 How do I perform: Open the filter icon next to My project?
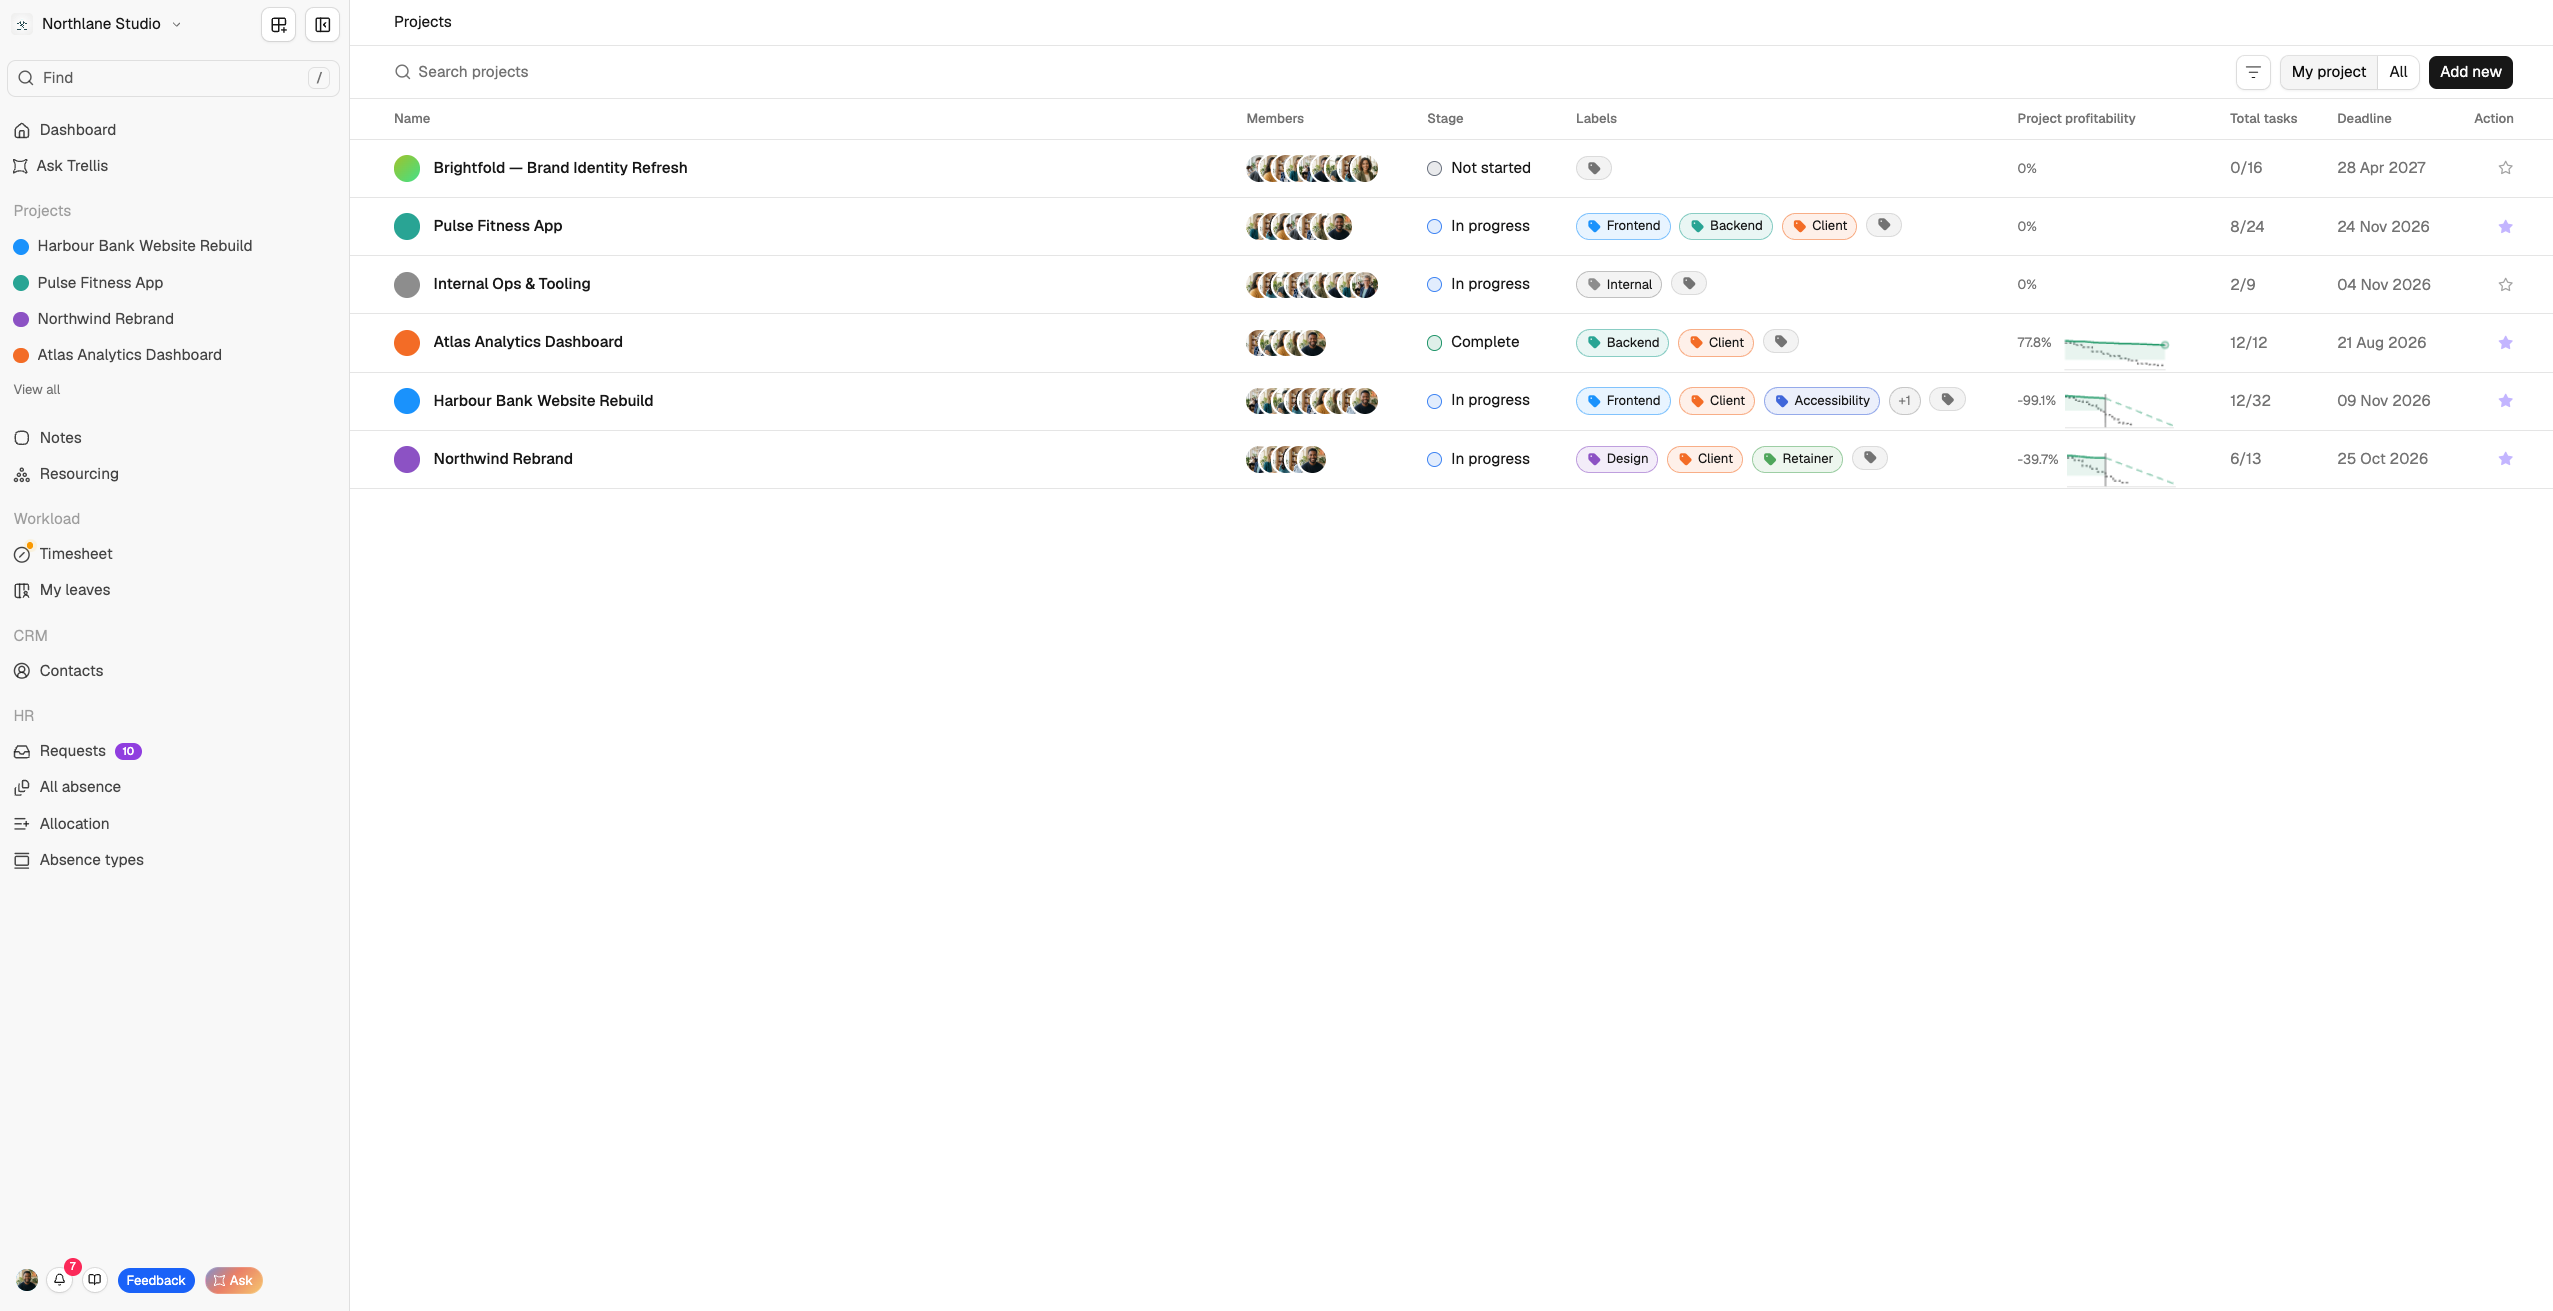(x=2253, y=72)
